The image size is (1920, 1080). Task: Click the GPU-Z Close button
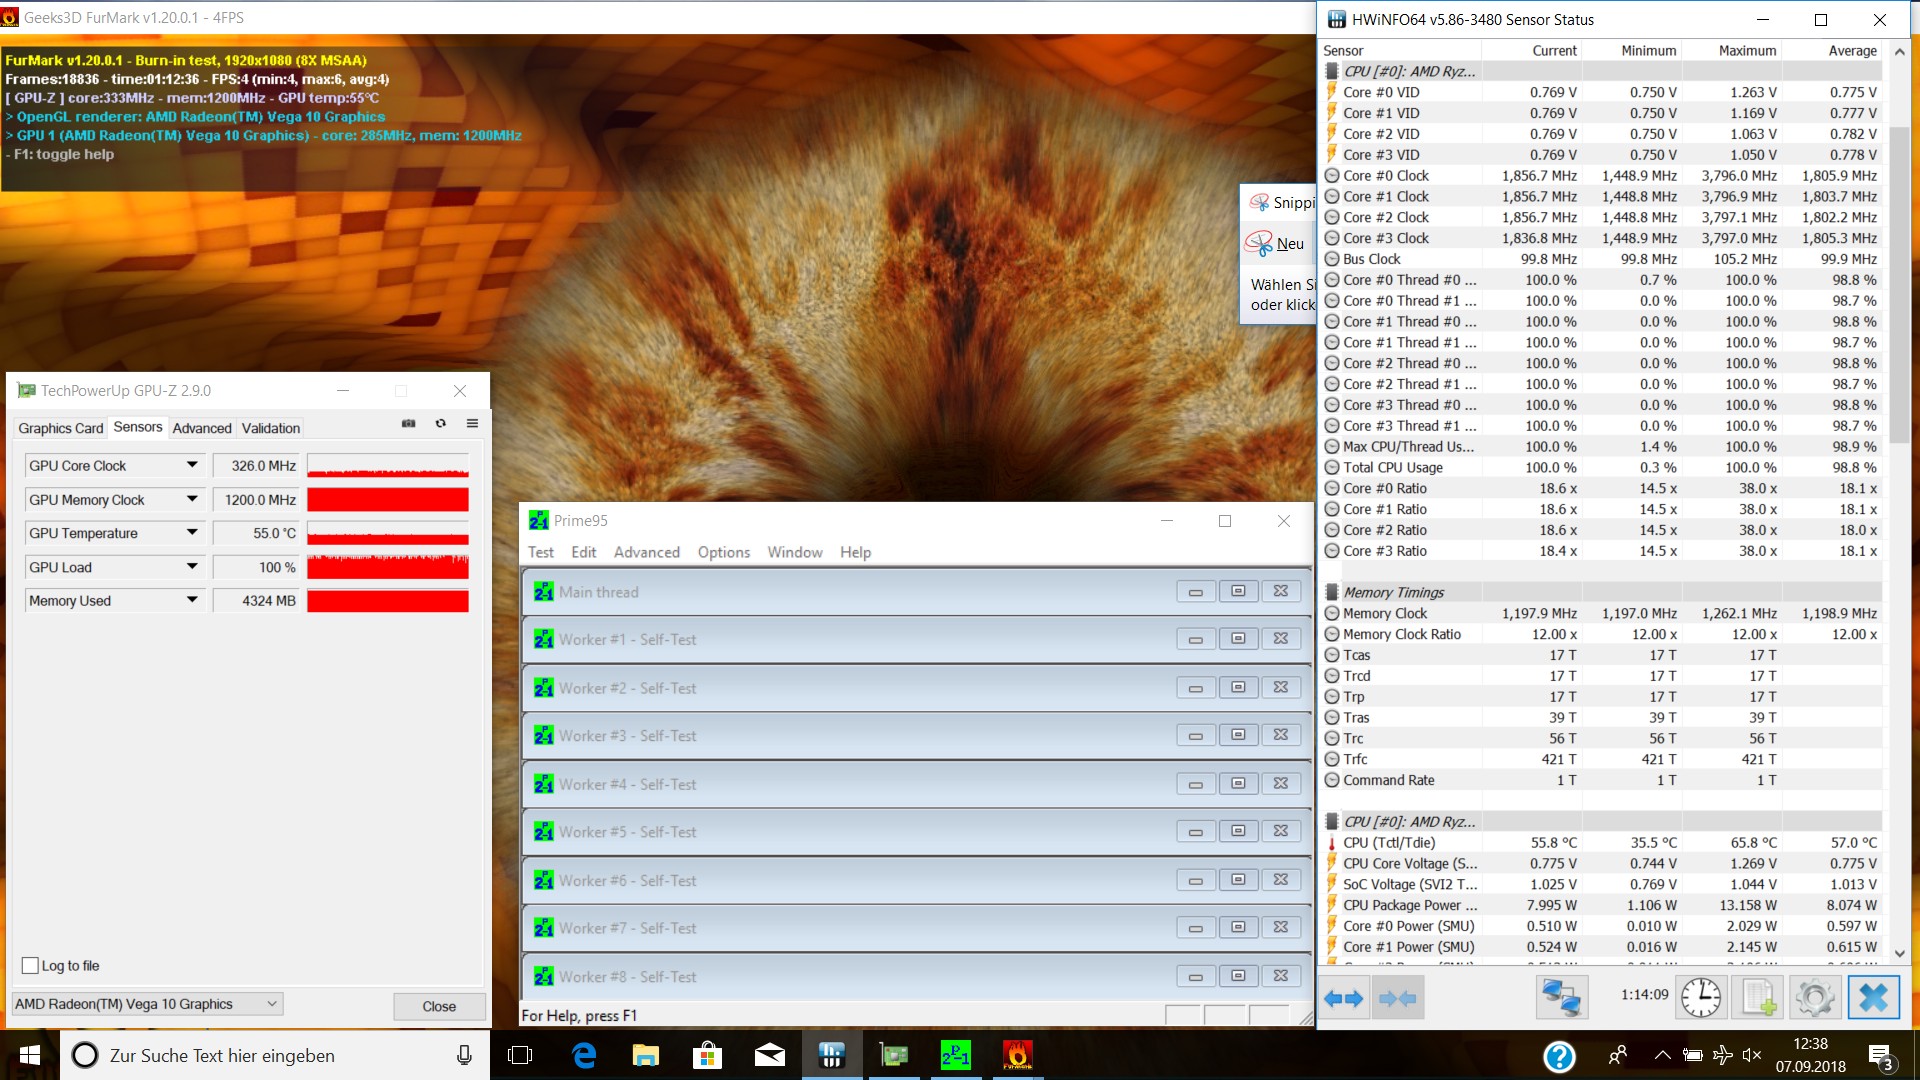tap(439, 1006)
